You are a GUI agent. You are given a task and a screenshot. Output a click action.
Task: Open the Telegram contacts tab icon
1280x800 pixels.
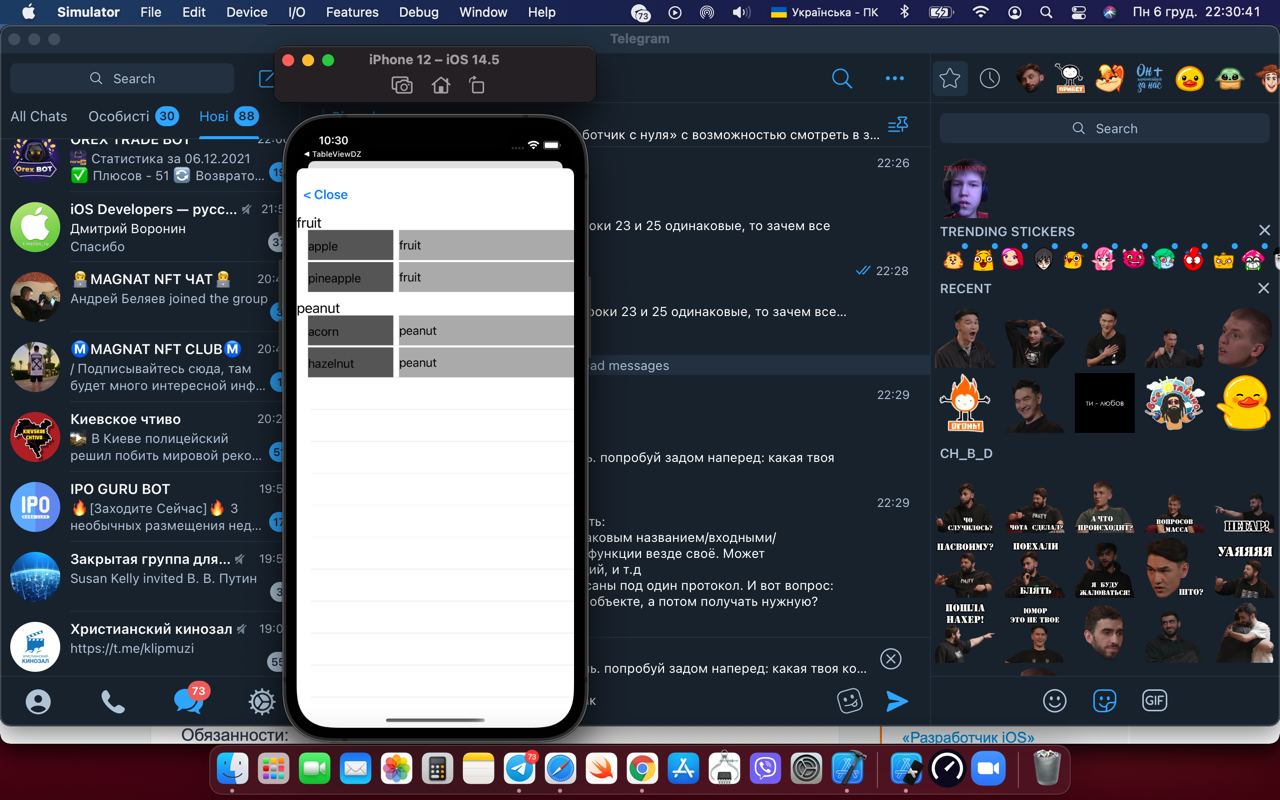[x=38, y=701]
